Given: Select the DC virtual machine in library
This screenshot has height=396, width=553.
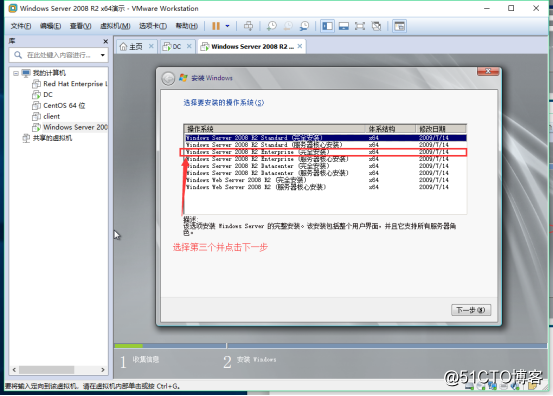Looking at the screenshot, I should point(48,95).
